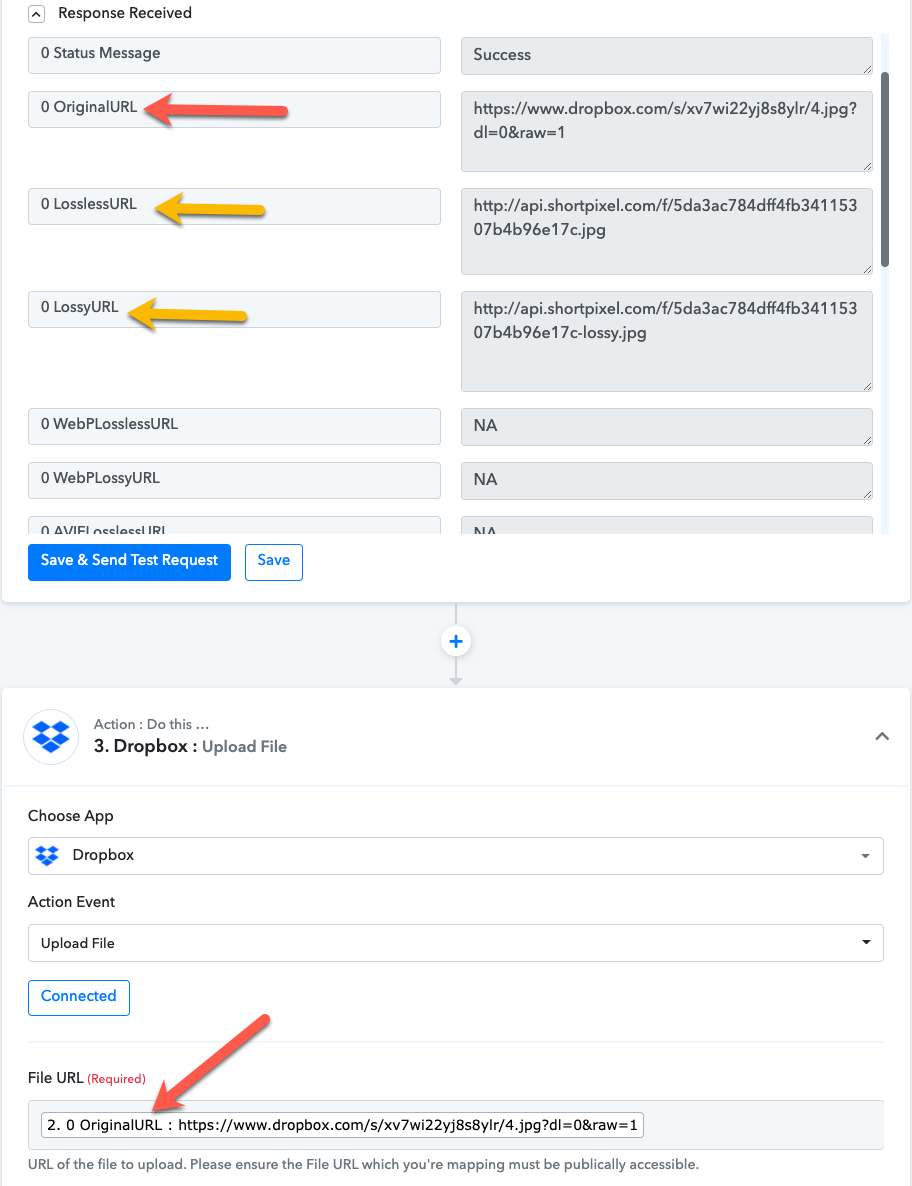This screenshot has height=1186, width=912.
Task: Click the Save button
Action: click(274, 562)
